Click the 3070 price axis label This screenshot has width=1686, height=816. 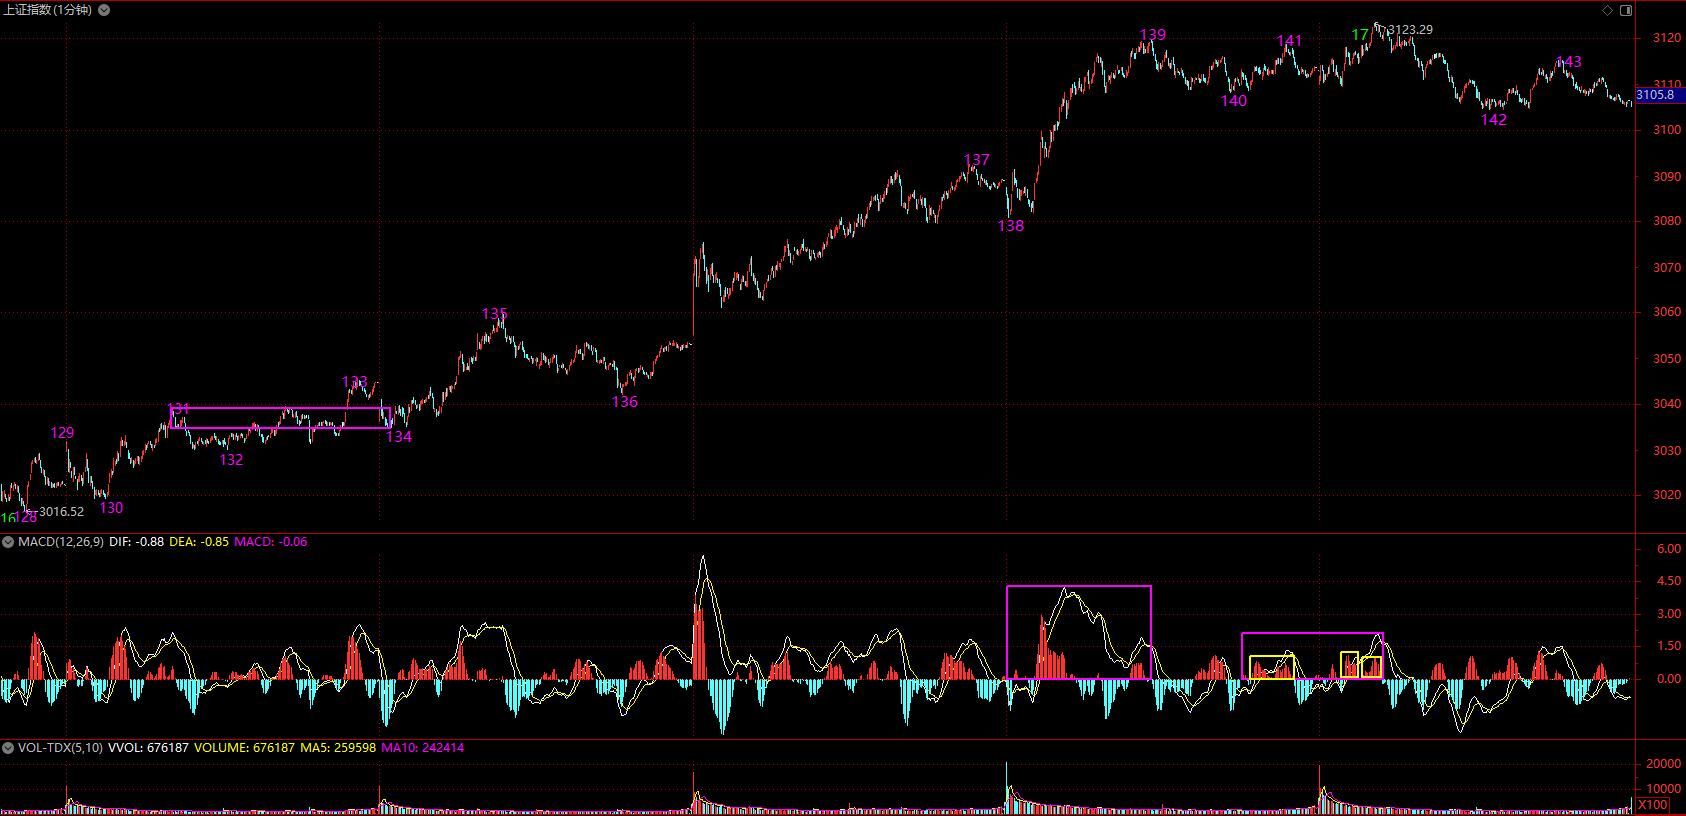[x=1668, y=268]
